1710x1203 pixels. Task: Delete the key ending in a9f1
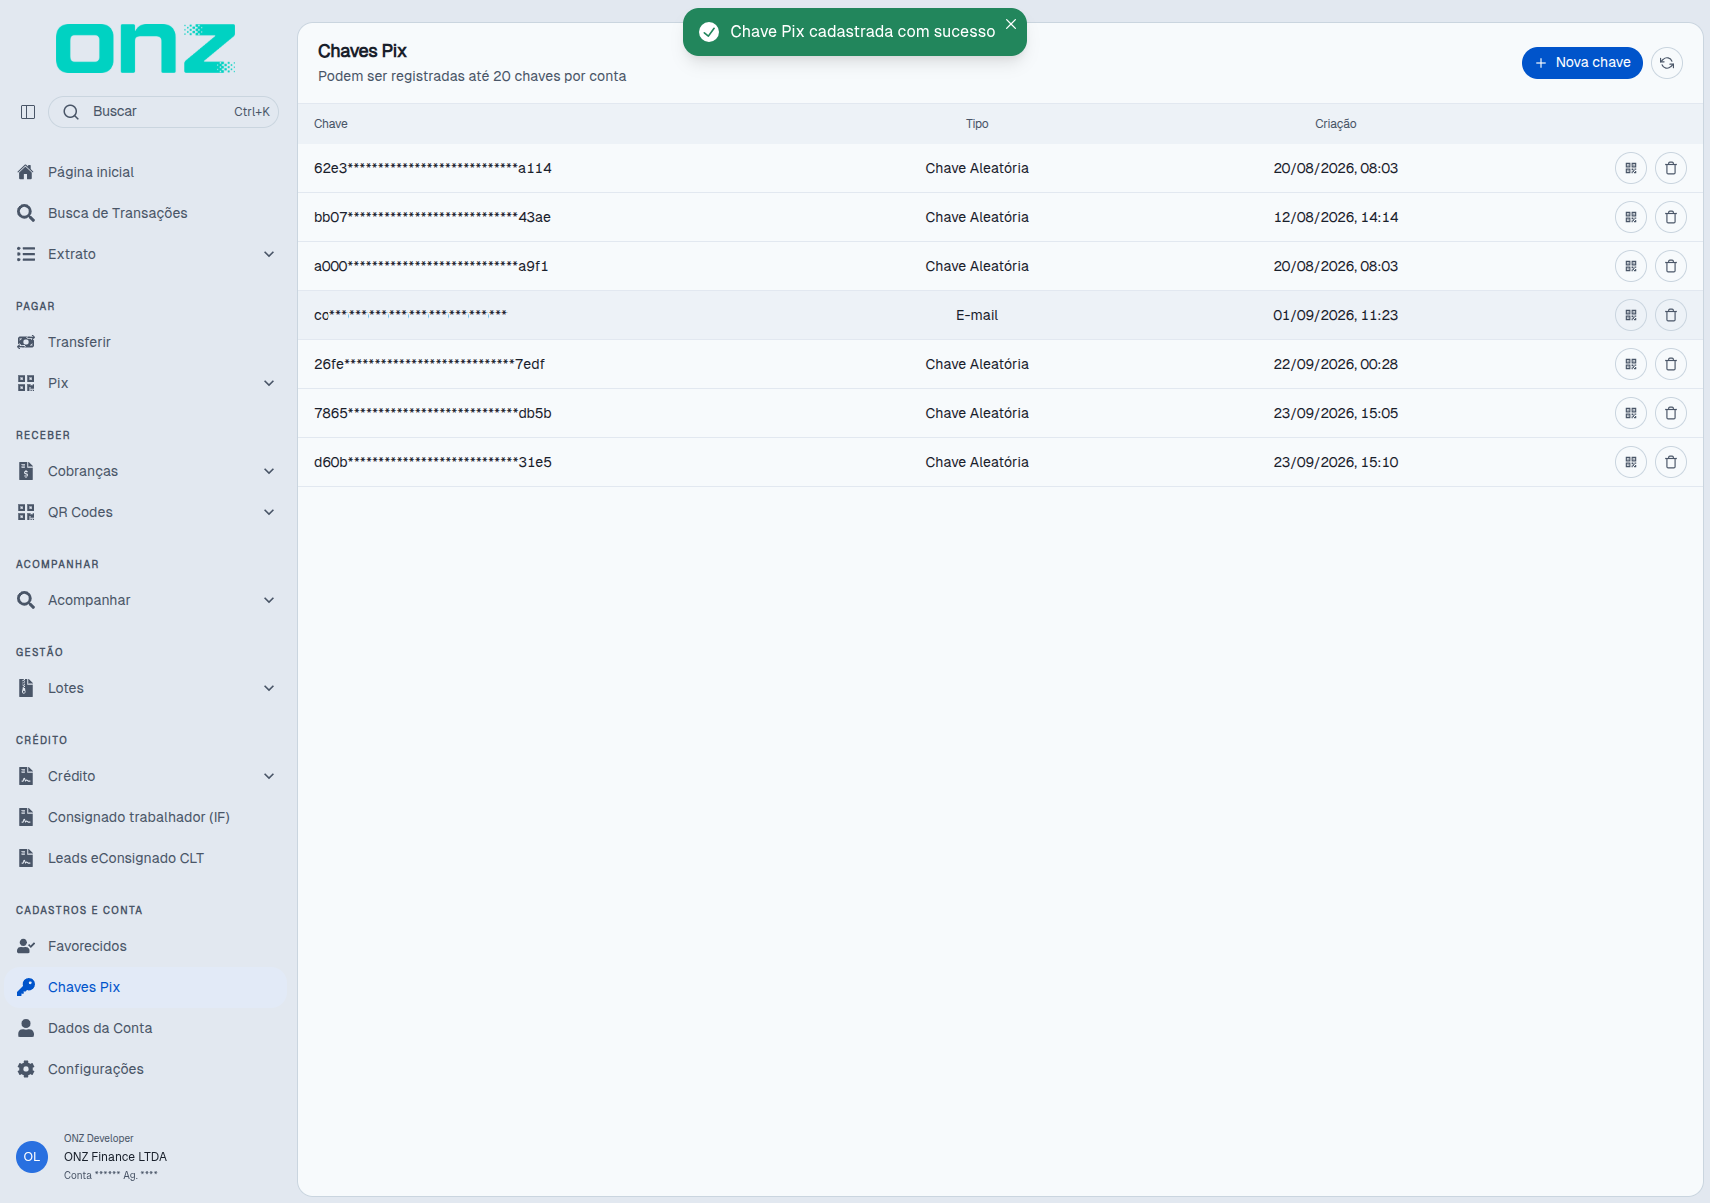[x=1671, y=266]
